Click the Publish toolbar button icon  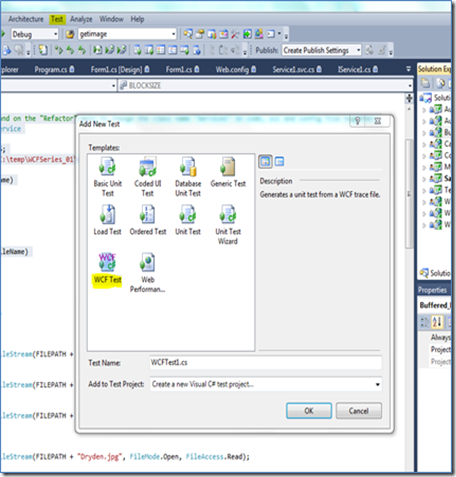click(369, 50)
